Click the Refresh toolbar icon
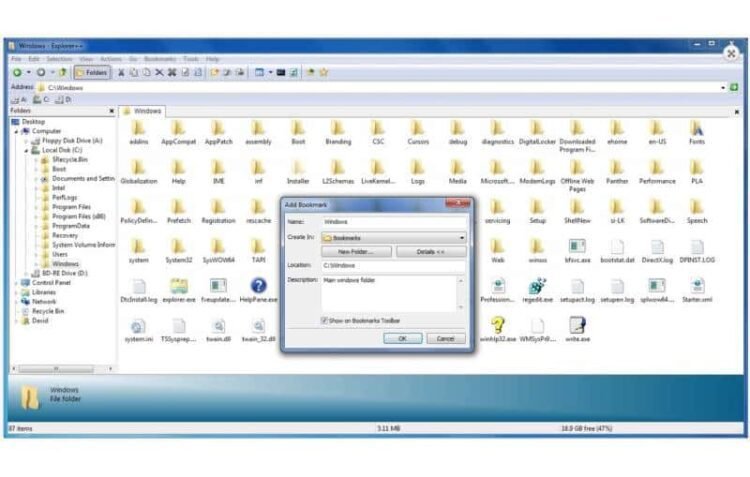This screenshot has height=477, width=750. pos(294,73)
